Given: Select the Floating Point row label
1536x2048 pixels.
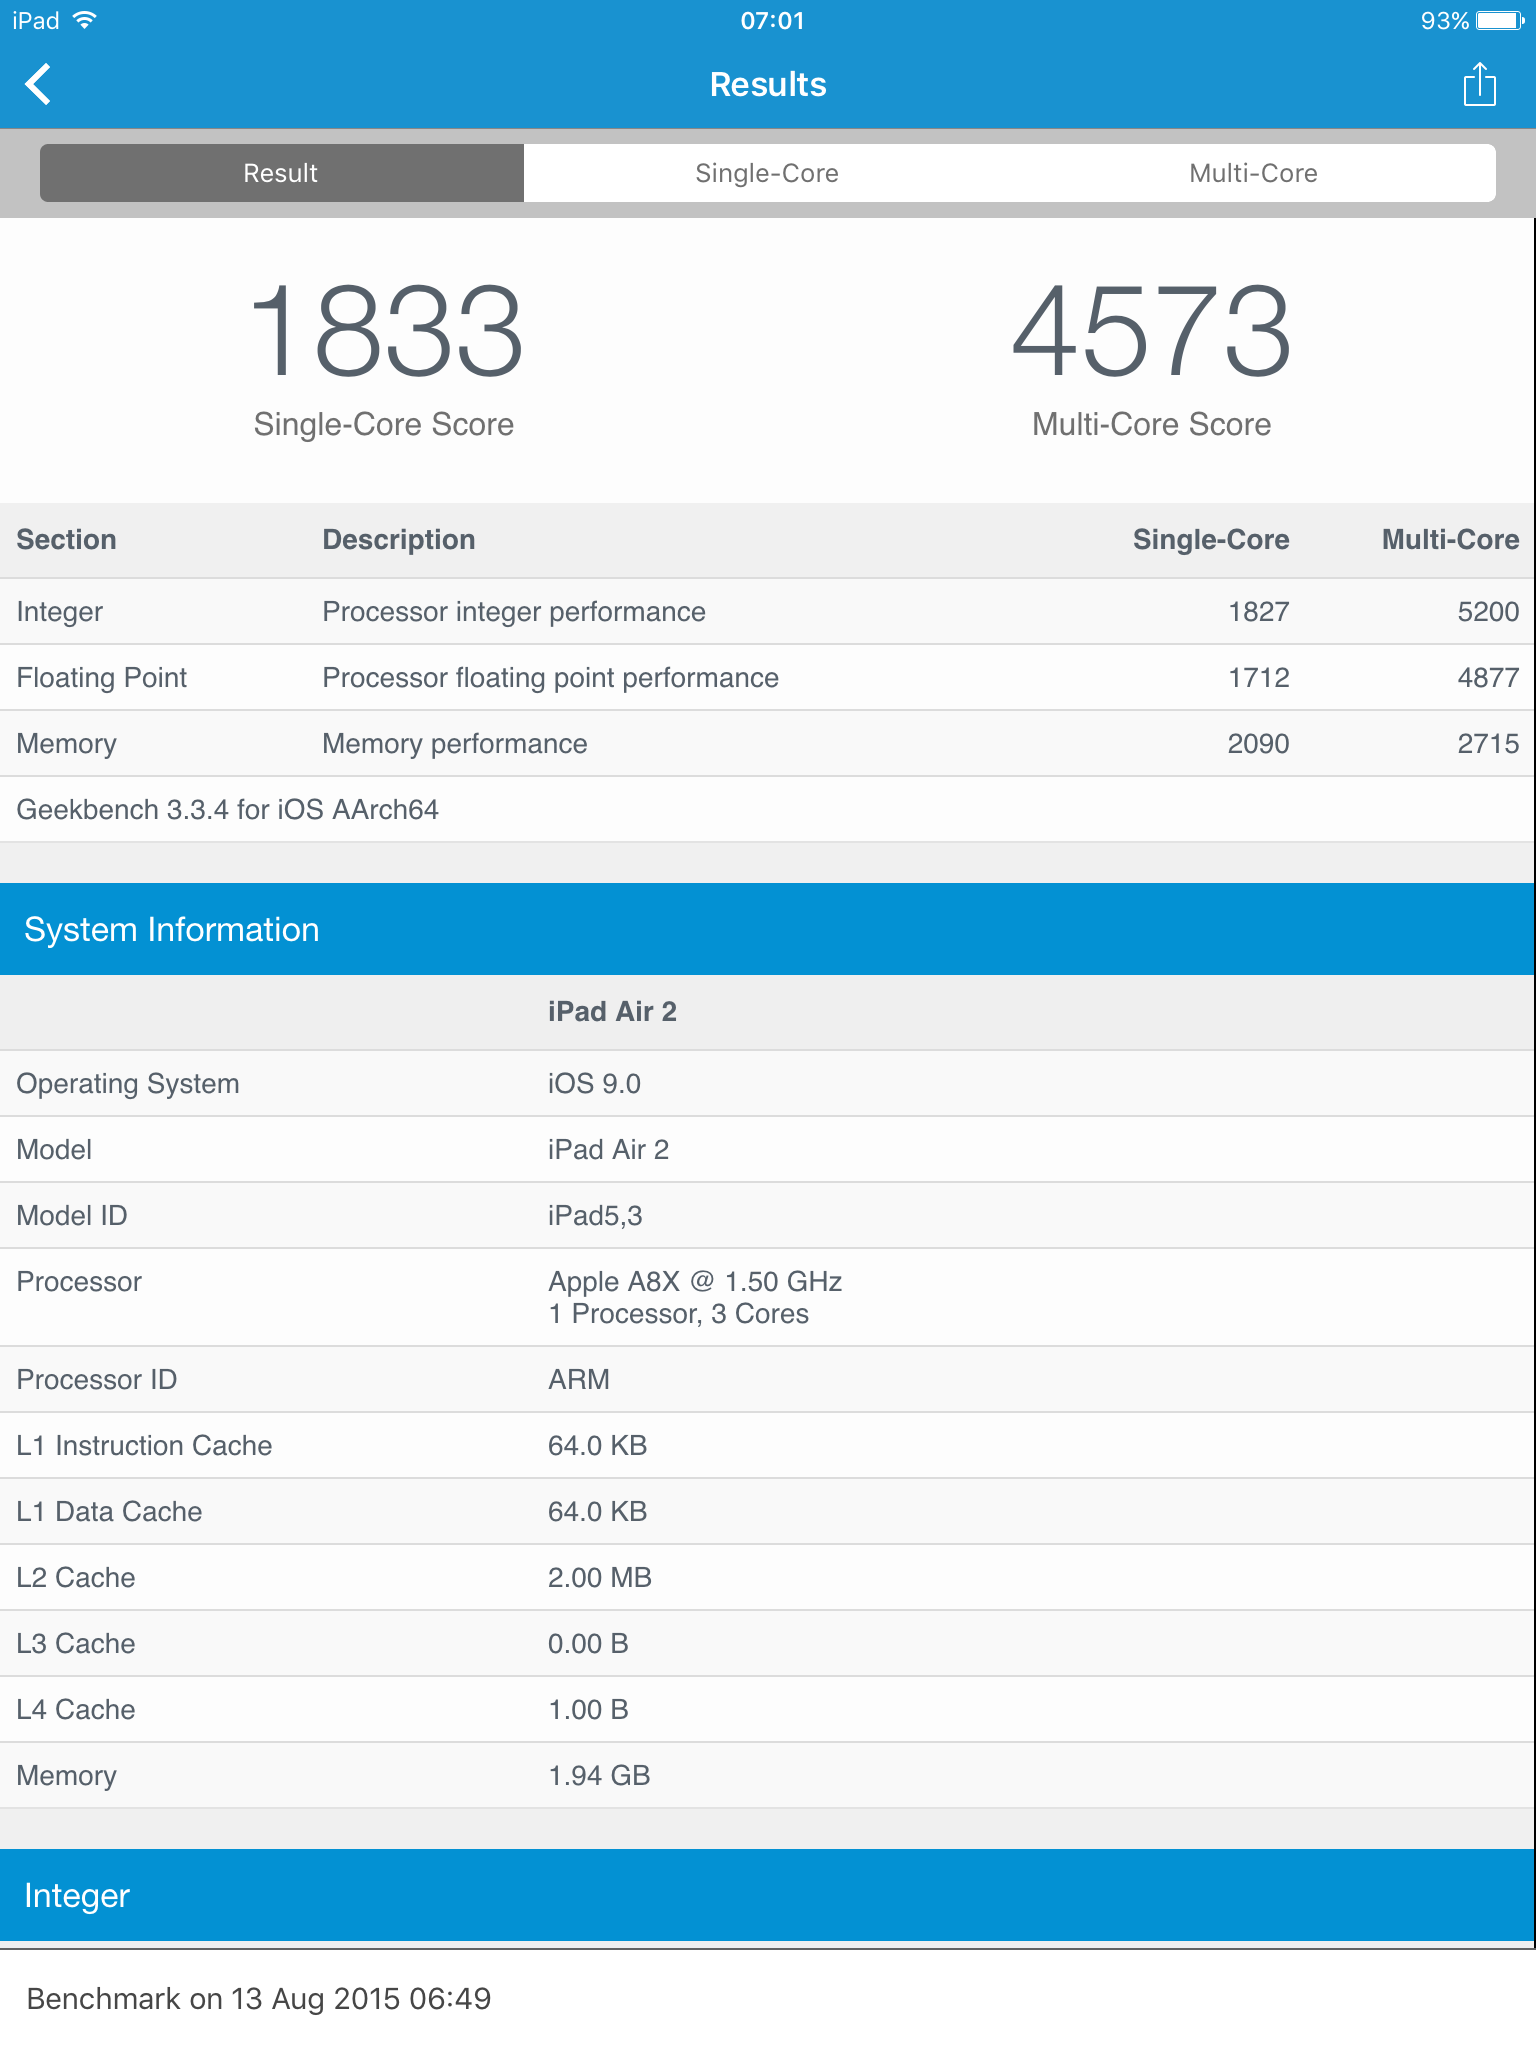Looking at the screenshot, I should click(x=102, y=678).
